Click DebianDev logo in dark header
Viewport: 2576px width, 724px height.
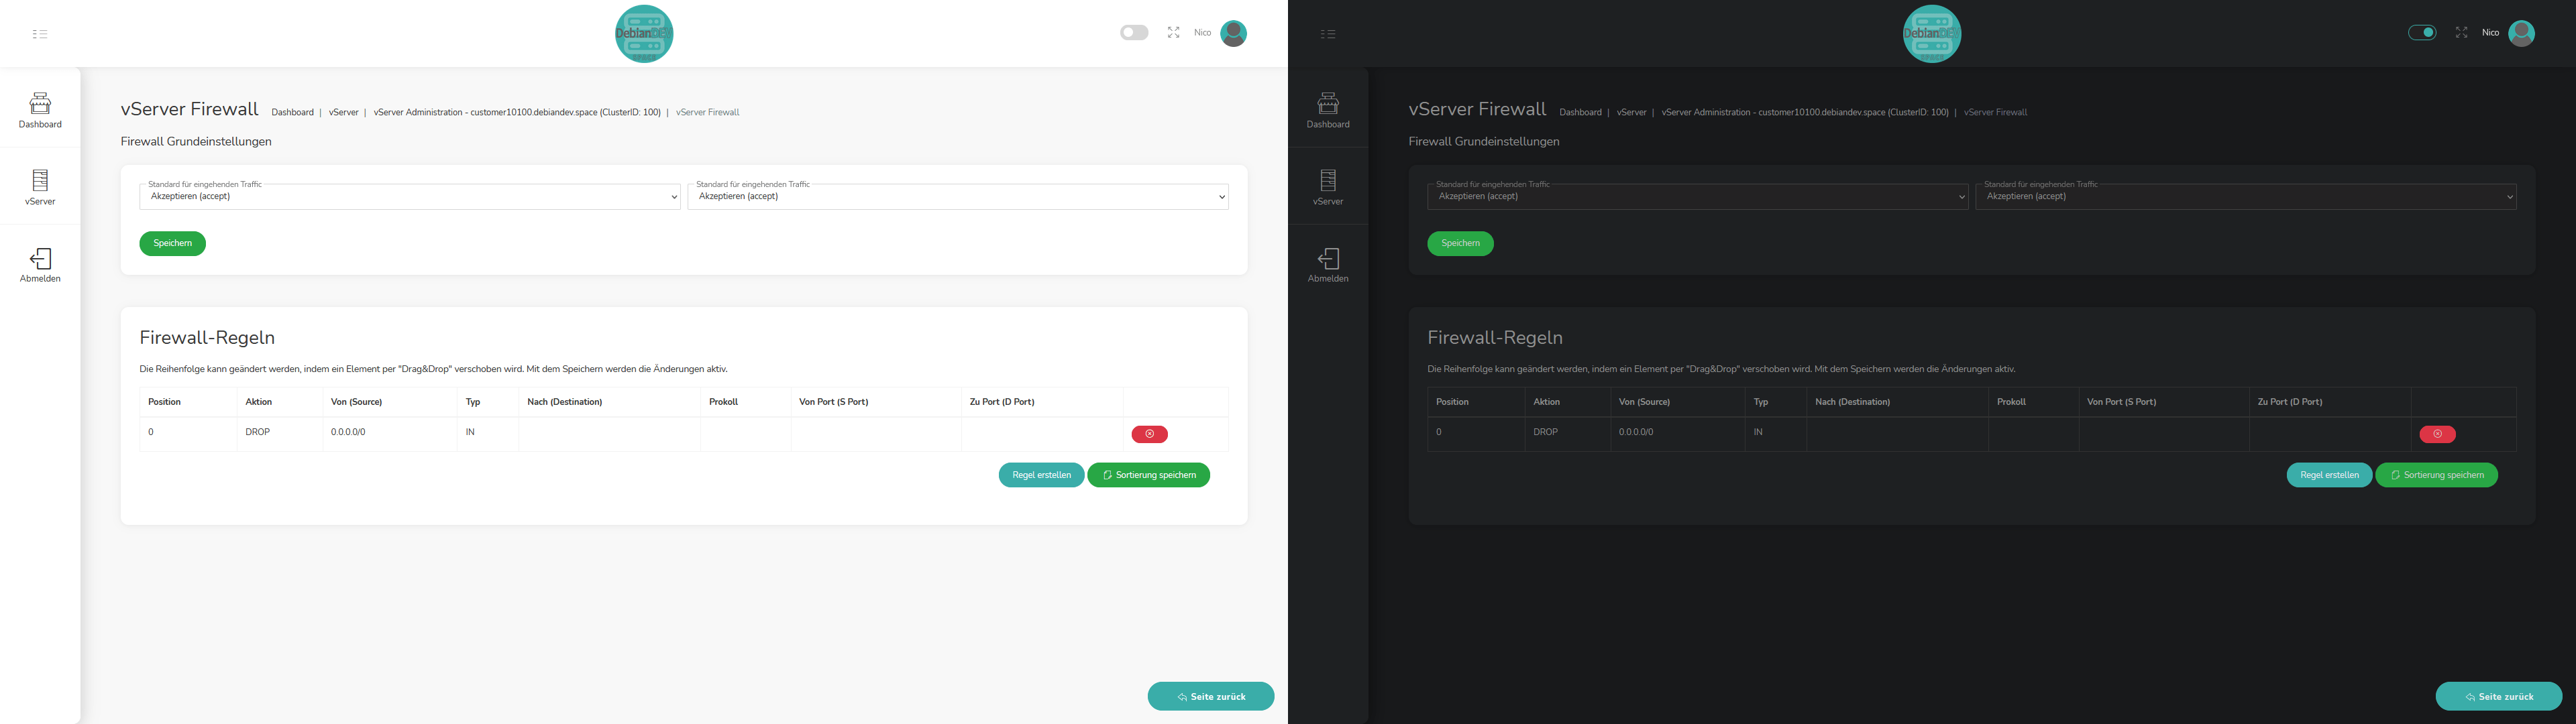click(x=1931, y=34)
